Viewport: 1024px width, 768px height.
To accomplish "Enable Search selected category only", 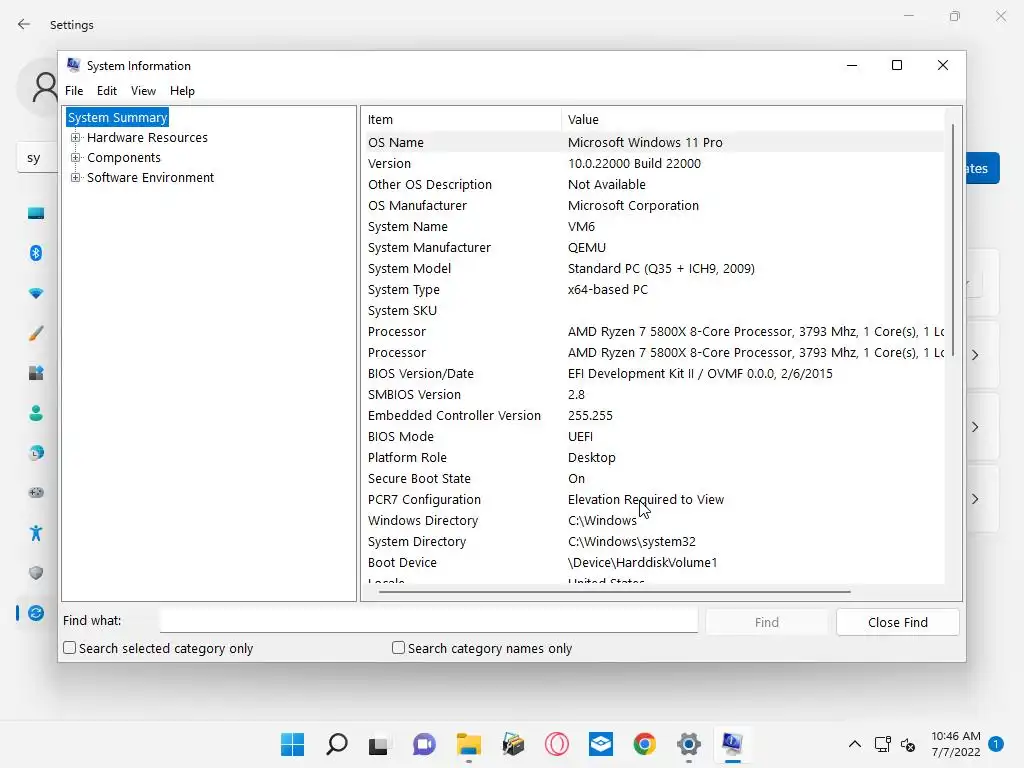I will pos(69,648).
